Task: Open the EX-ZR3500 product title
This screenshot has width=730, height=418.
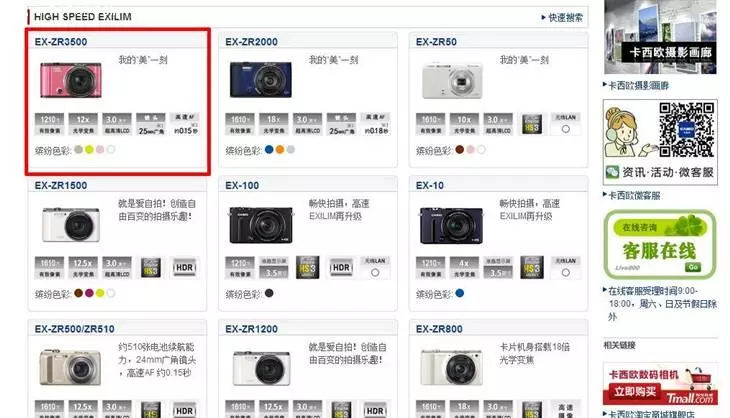Action: 61,41
